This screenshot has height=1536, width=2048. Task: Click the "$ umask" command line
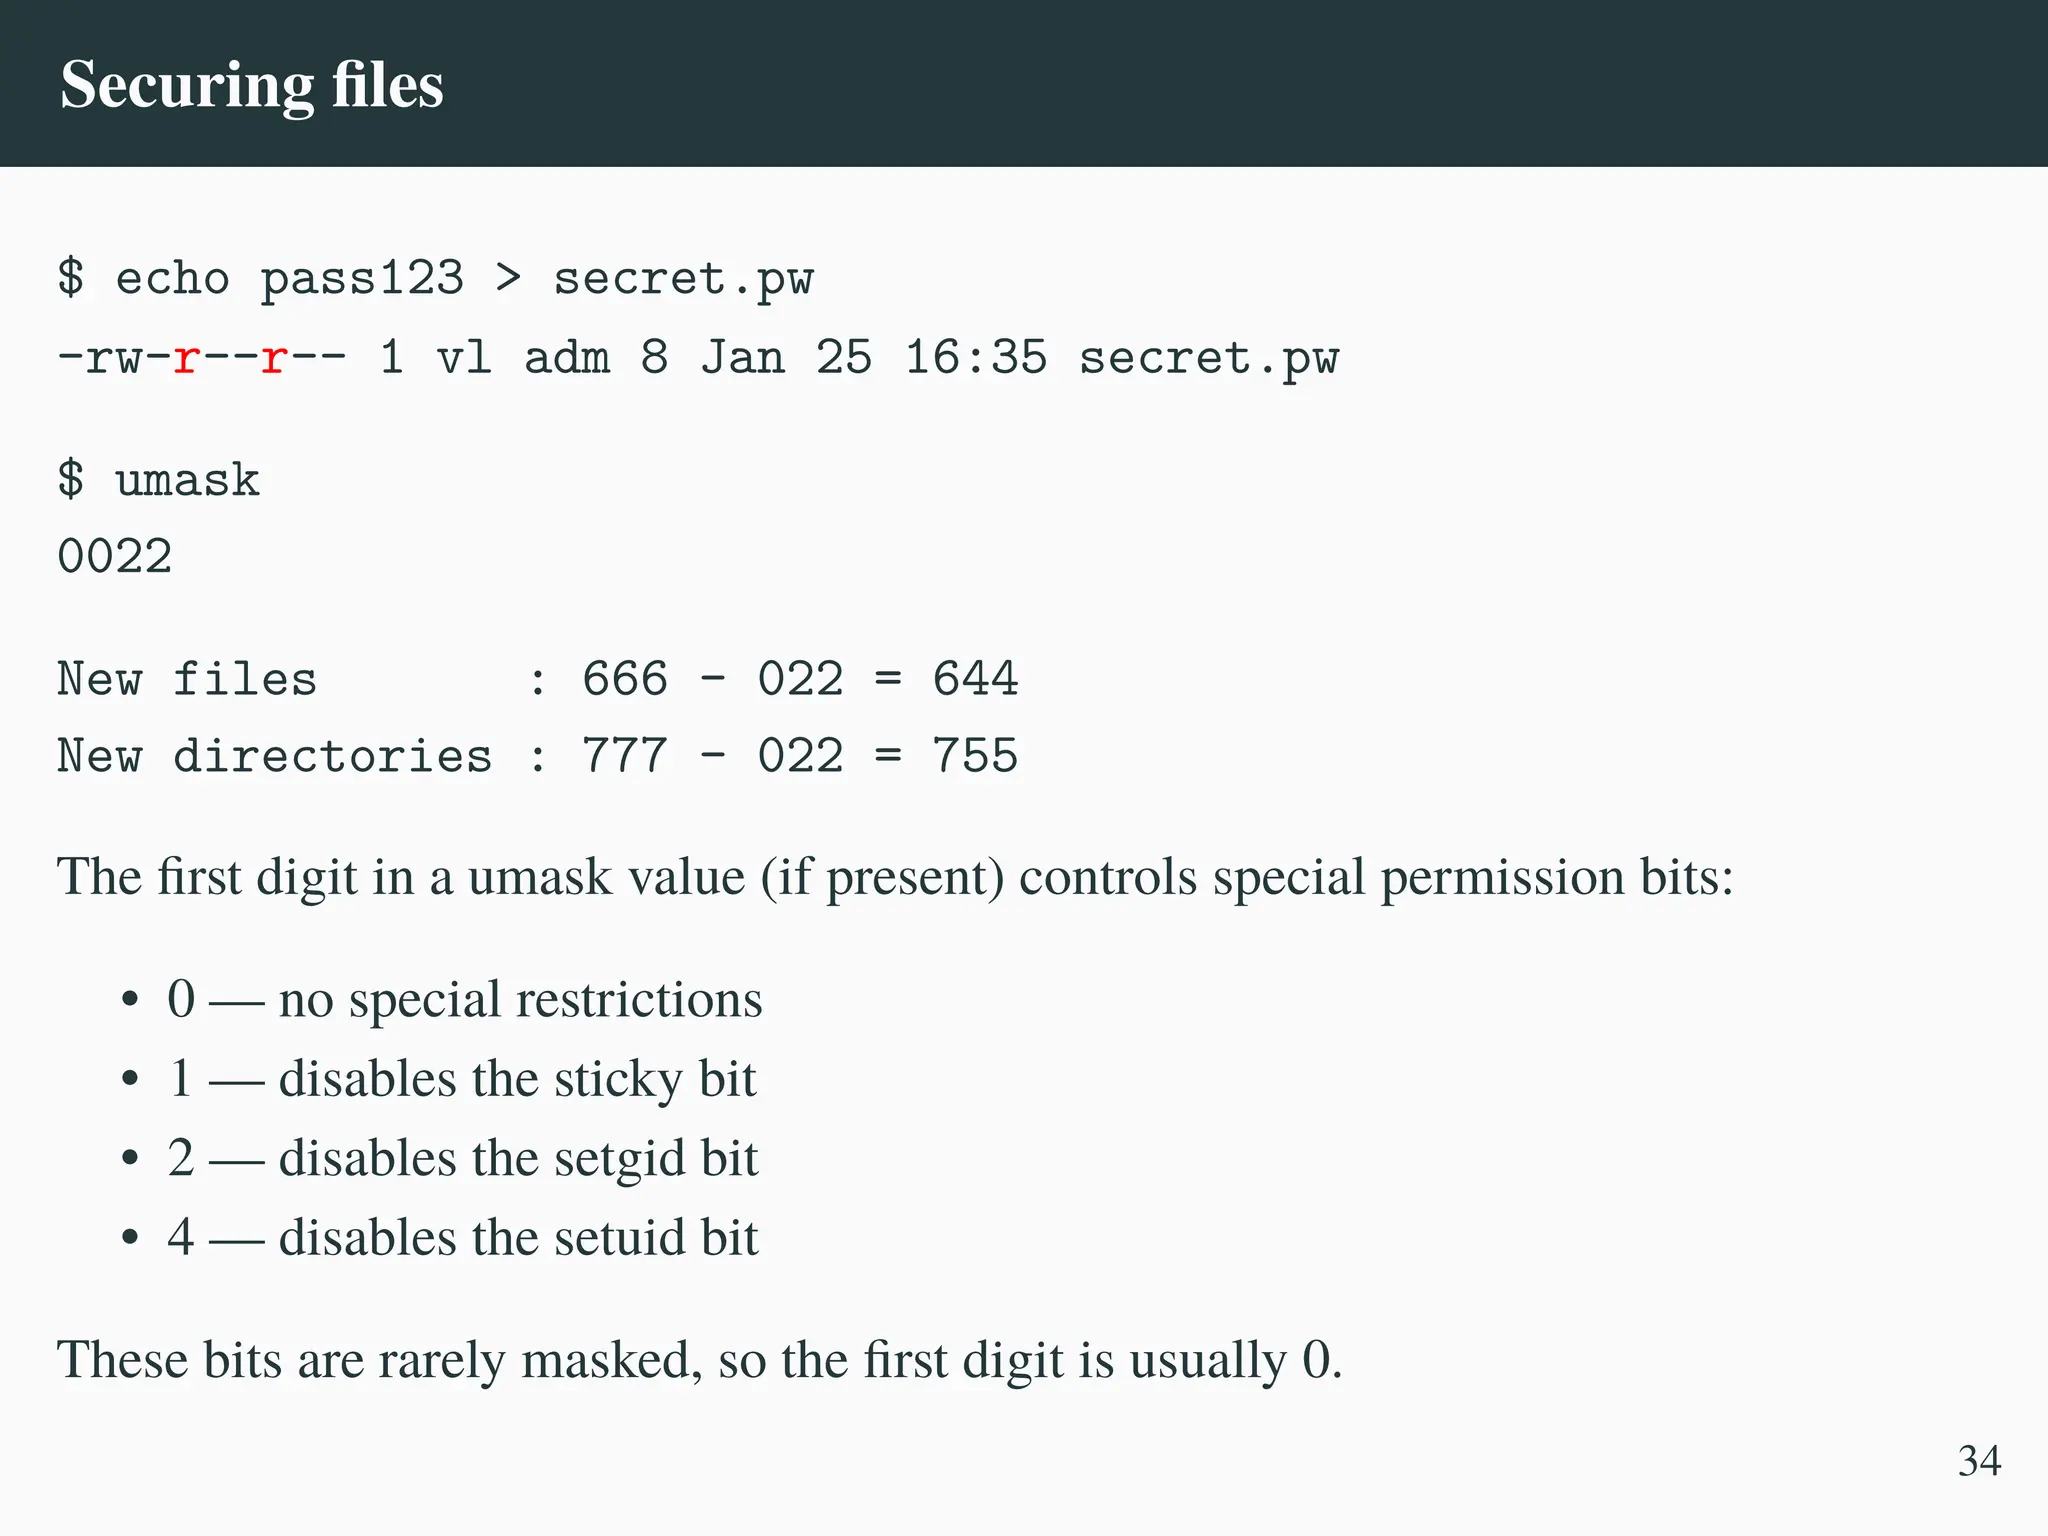click(159, 480)
